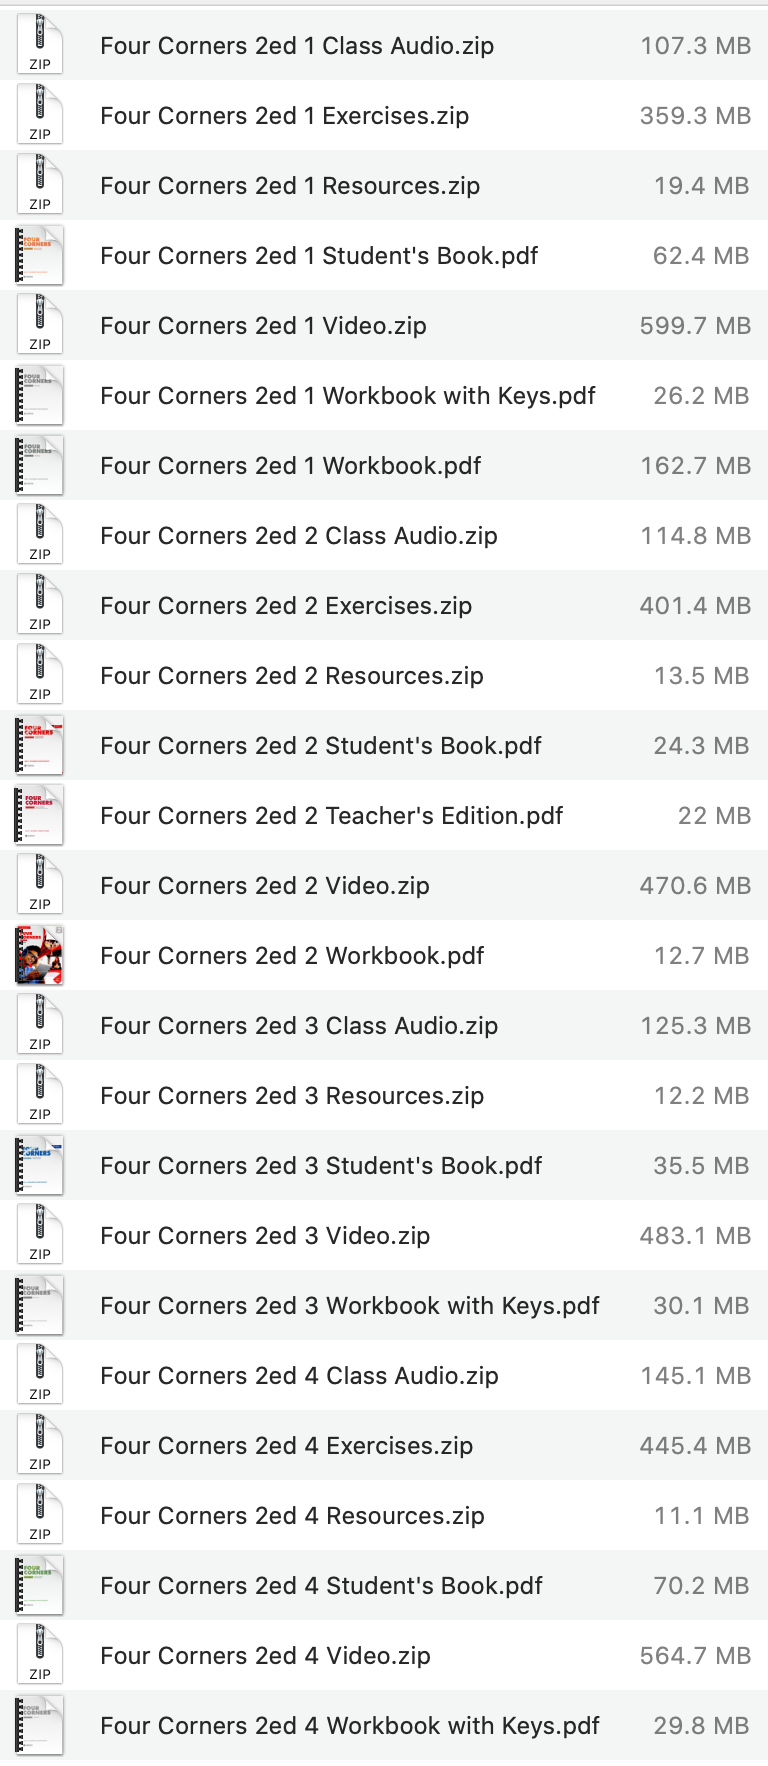
Task: Click the ZIP icon next to Four Corners 2ed 4 Video
Action: coord(38,1655)
